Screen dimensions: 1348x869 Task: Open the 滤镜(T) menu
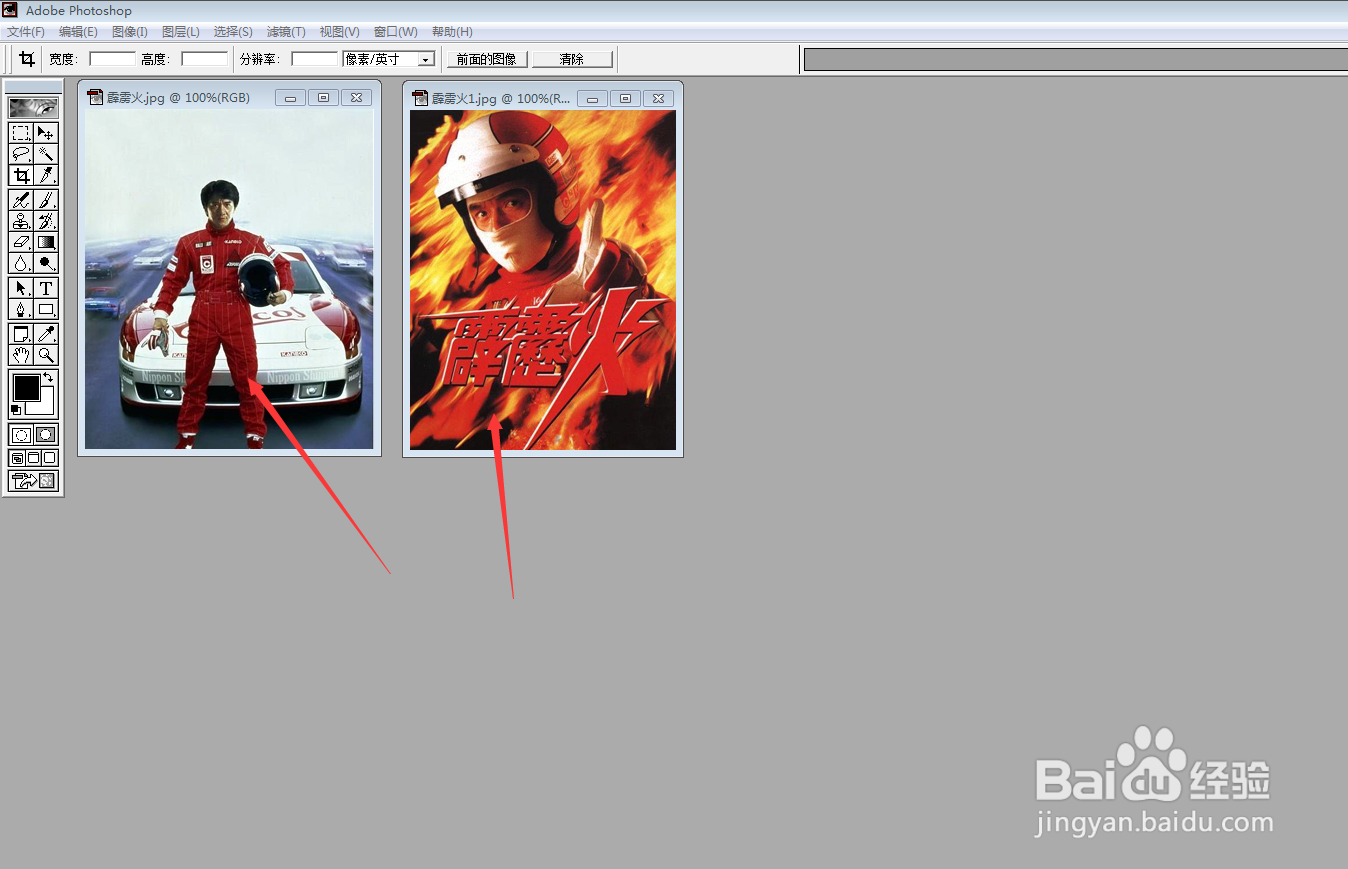click(x=286, y=32)
